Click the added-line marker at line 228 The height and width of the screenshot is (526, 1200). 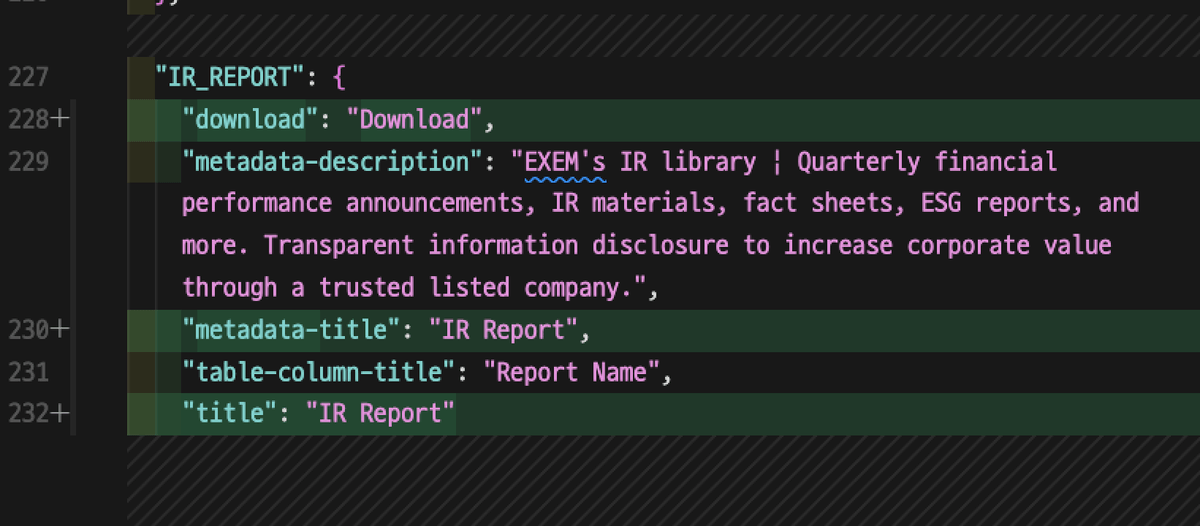(59, 120)
